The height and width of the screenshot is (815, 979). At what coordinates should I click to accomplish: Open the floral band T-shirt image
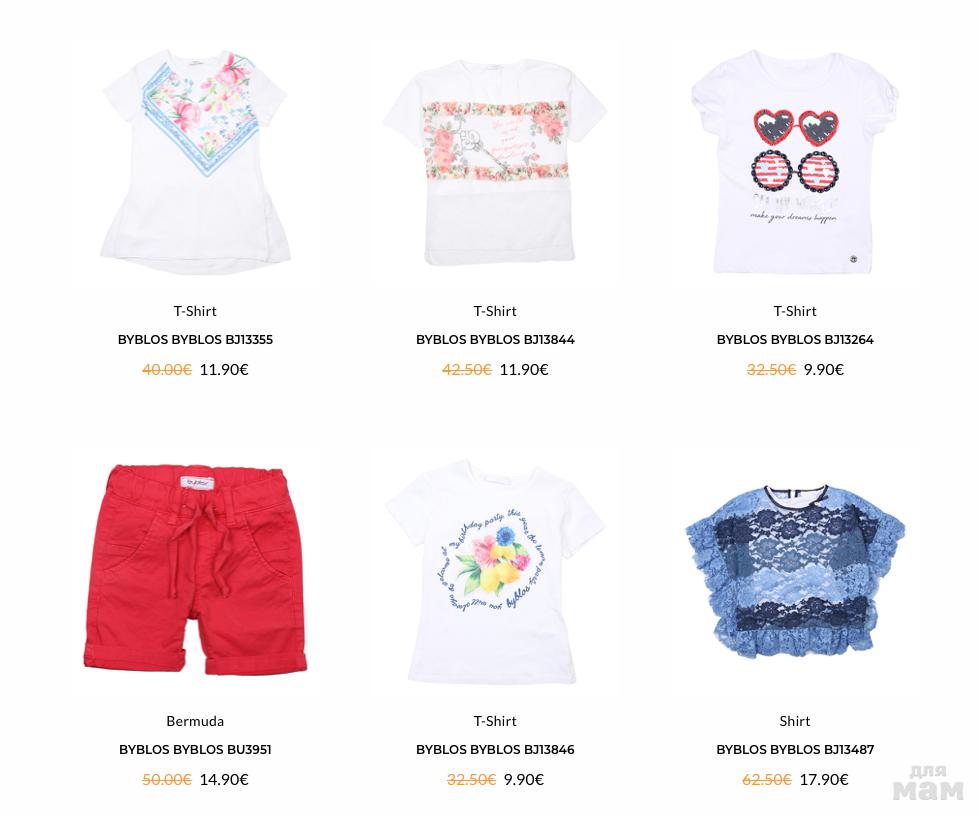click(x=495, y=162)
